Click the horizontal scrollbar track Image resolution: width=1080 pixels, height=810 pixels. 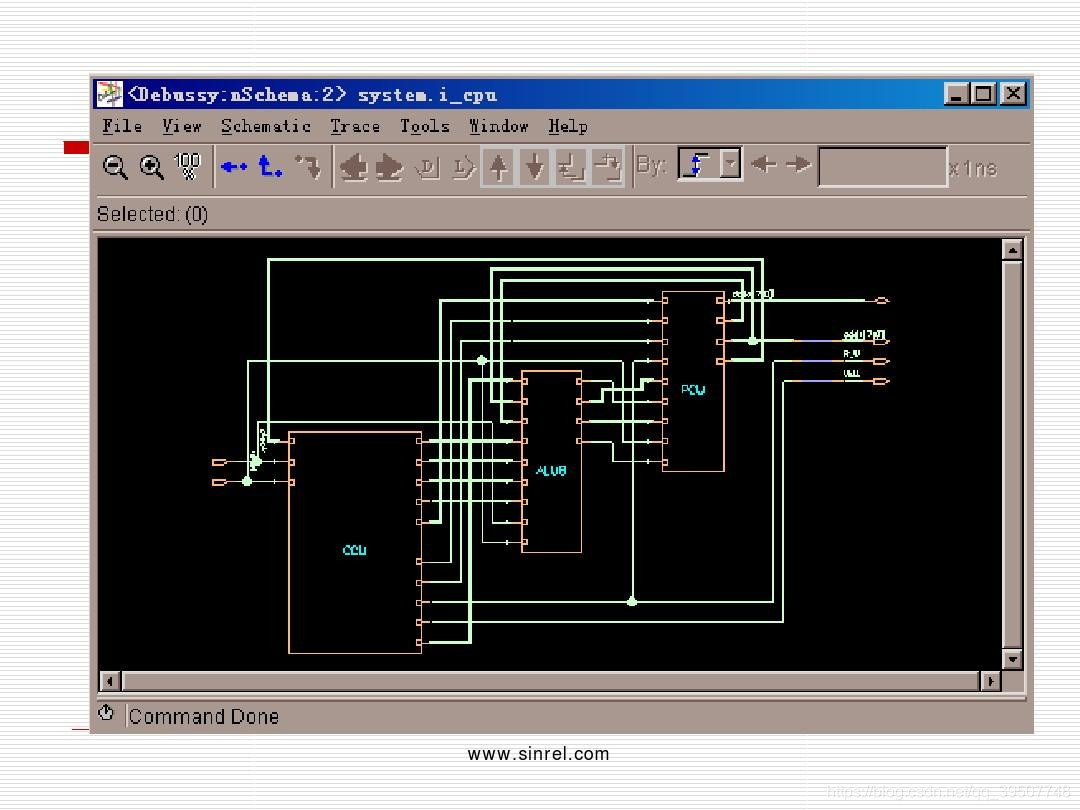pos(550,681)
